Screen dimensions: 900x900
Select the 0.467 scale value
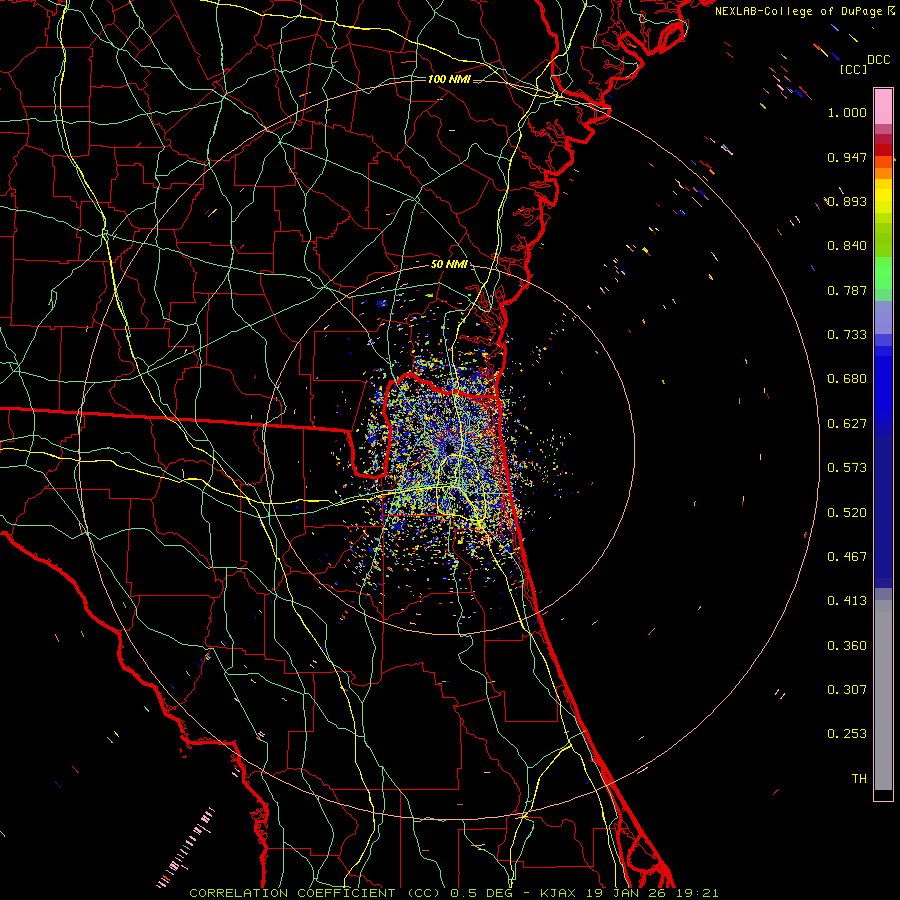(x=847, y=557)
